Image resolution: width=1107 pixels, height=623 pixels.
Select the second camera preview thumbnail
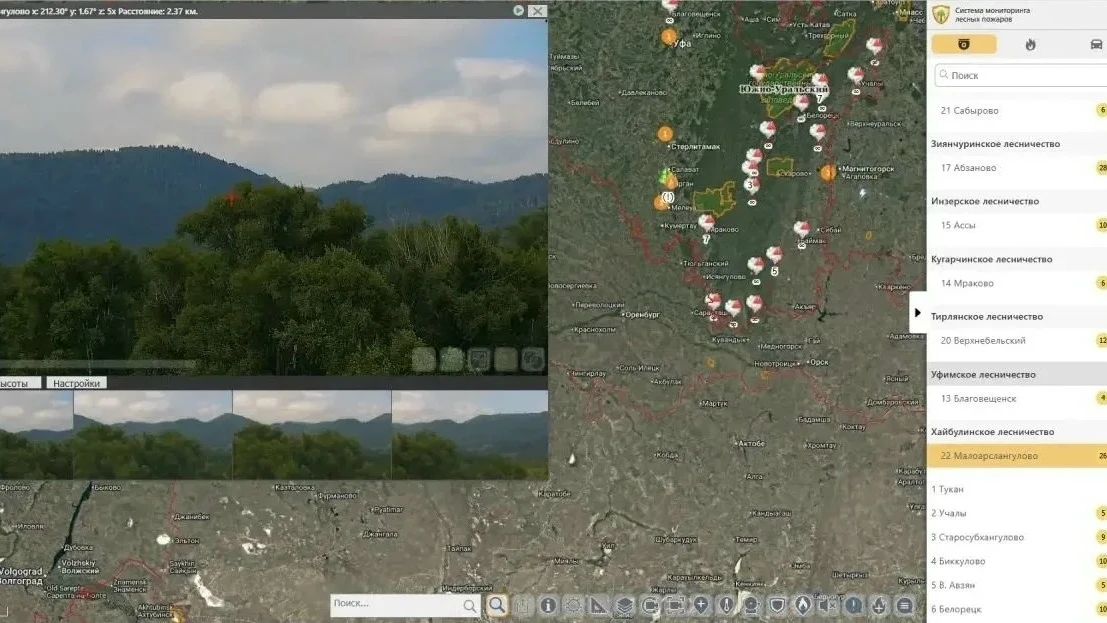[x=152, y=435]
